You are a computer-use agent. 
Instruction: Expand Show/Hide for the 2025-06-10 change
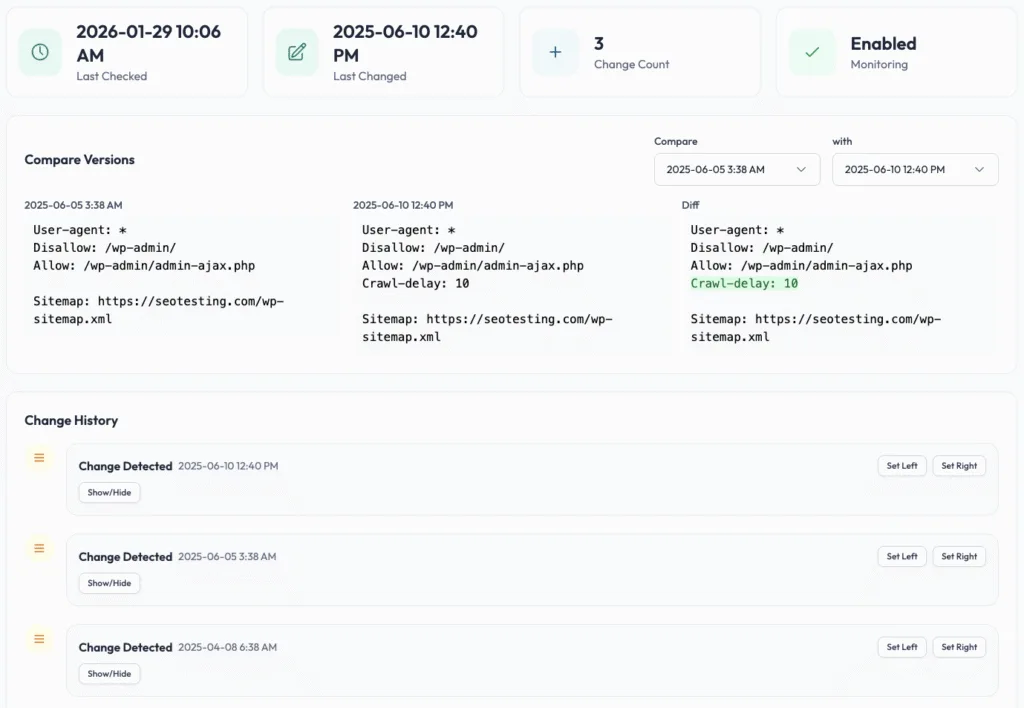pos(109,492)
